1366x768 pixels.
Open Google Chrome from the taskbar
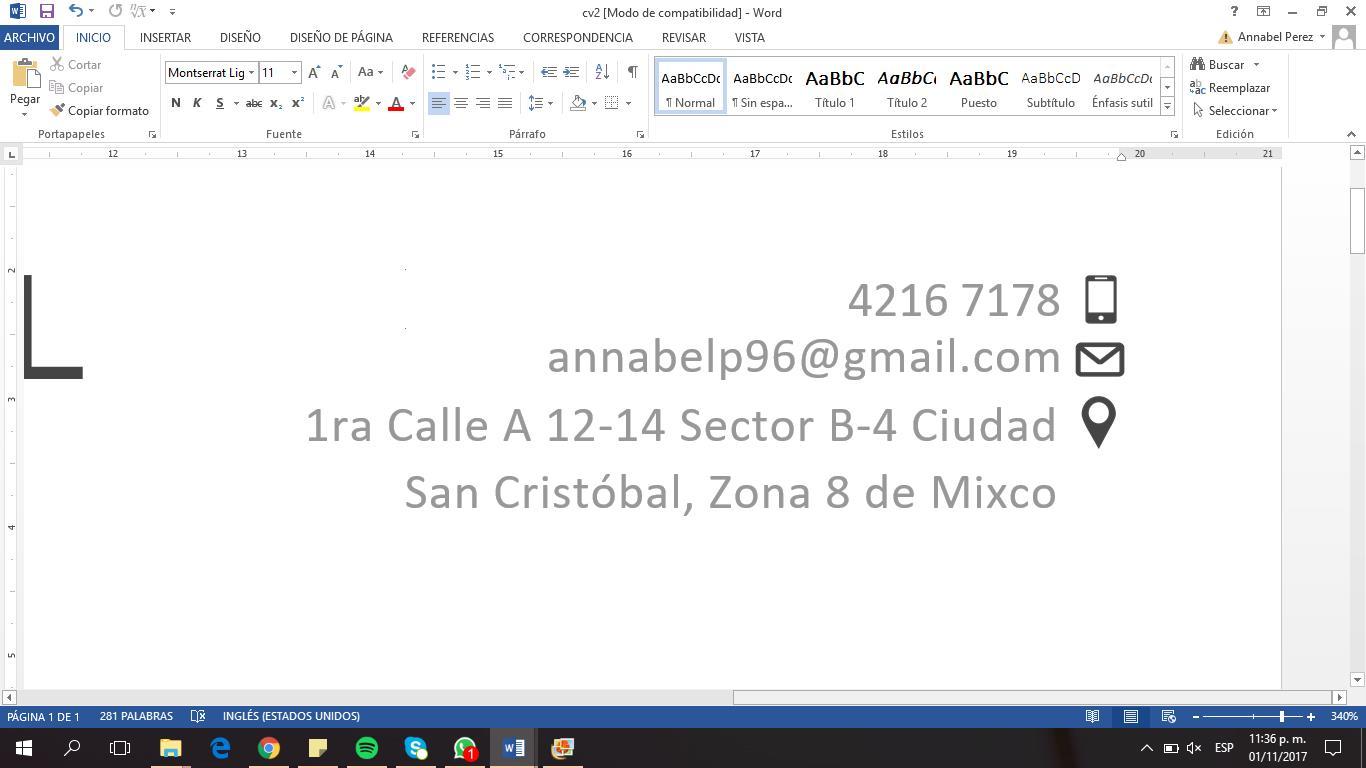tap(269, 748)
